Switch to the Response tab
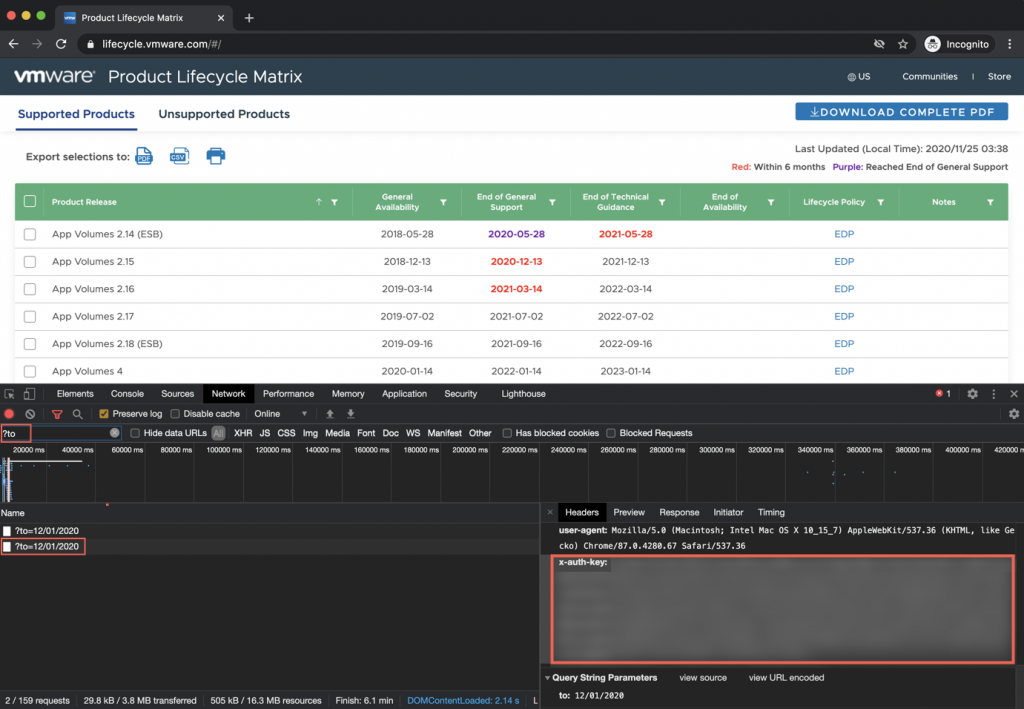The width and height of the screenshot is (1024, 709). click(x=679, y=512)
